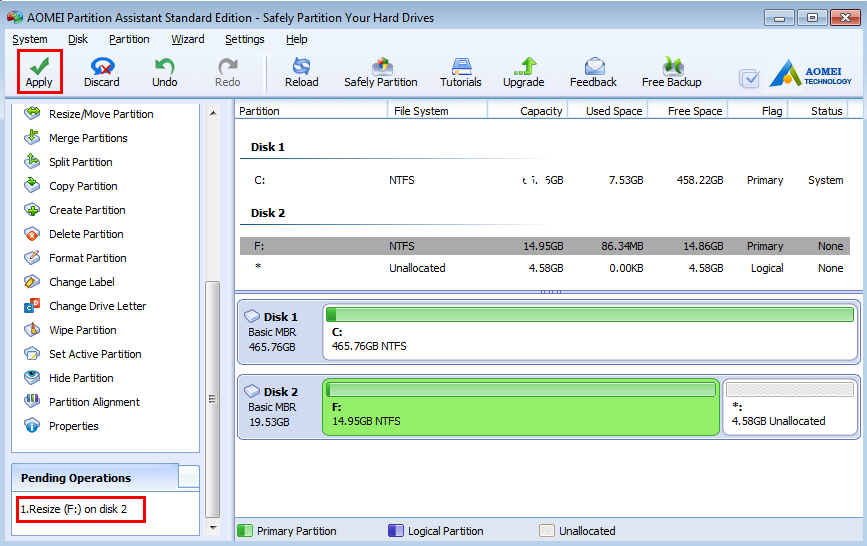The height and width of the screenshot is (546, 867).
Task: Sort by the File System column header
Action: click(437, 111)
